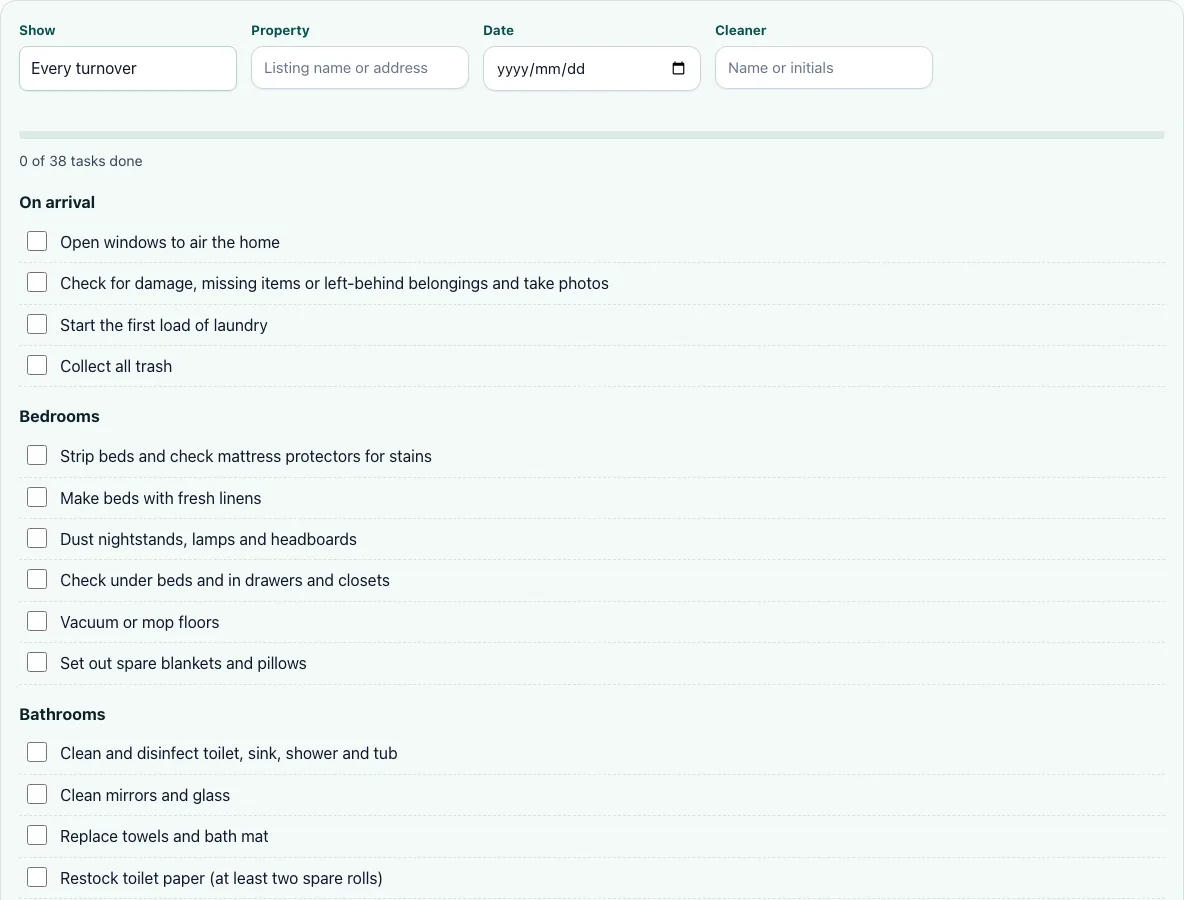Open the calendar picker icon in Date field
Viewport: 1184px width, 900px height.
pyautogui.click(x=678, y=68)
